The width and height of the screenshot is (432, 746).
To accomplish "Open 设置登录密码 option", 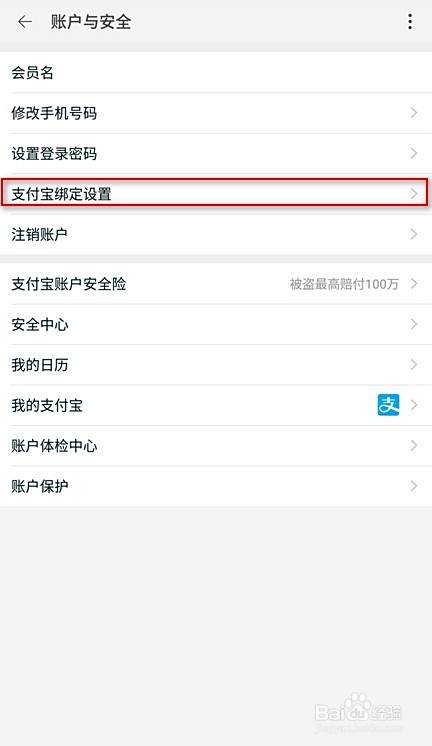I will [216, 154].
